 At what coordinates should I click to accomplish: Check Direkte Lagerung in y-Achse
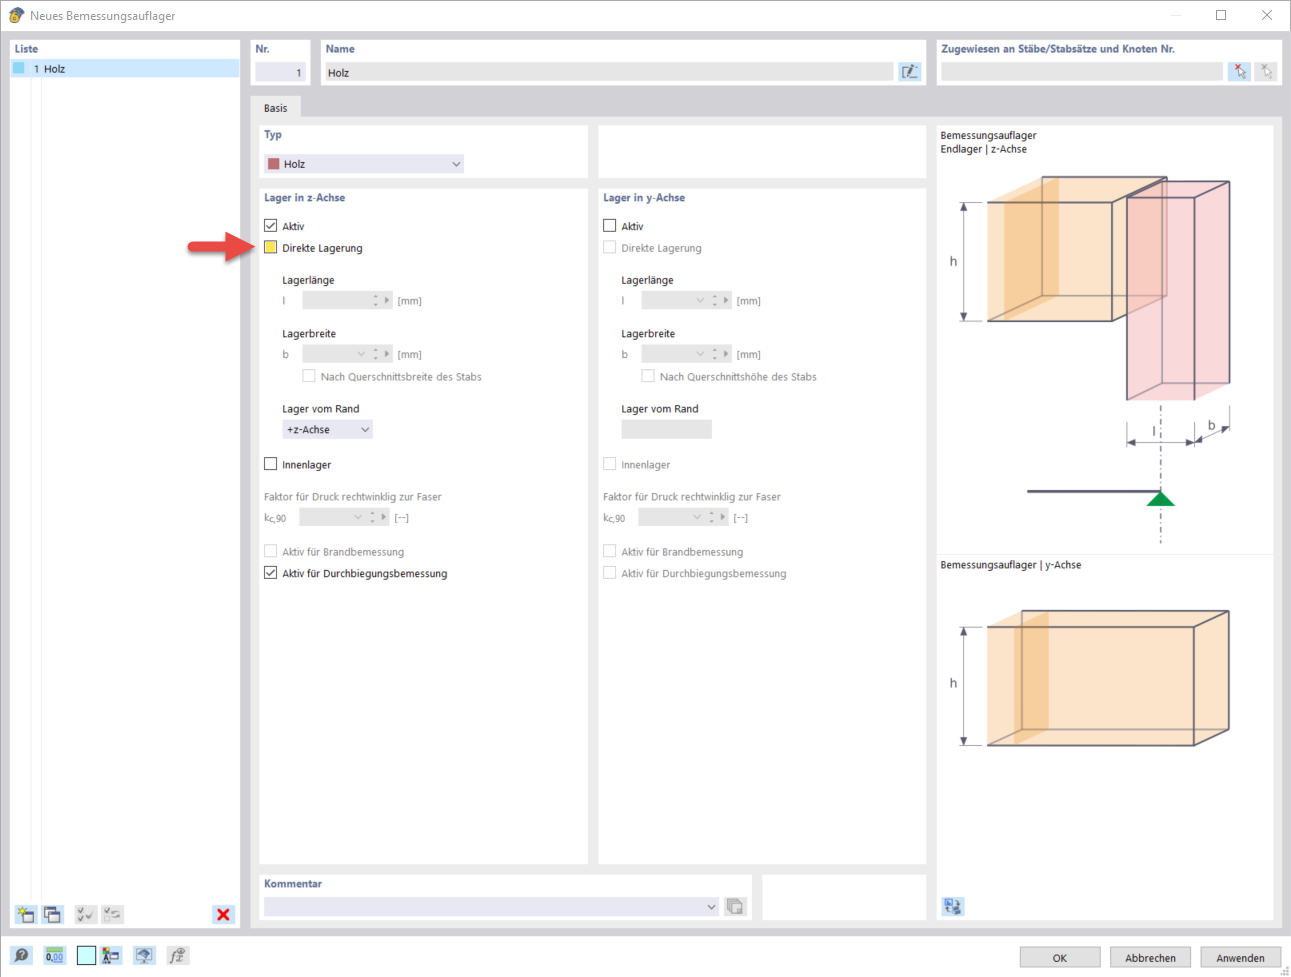coord(609,247)
